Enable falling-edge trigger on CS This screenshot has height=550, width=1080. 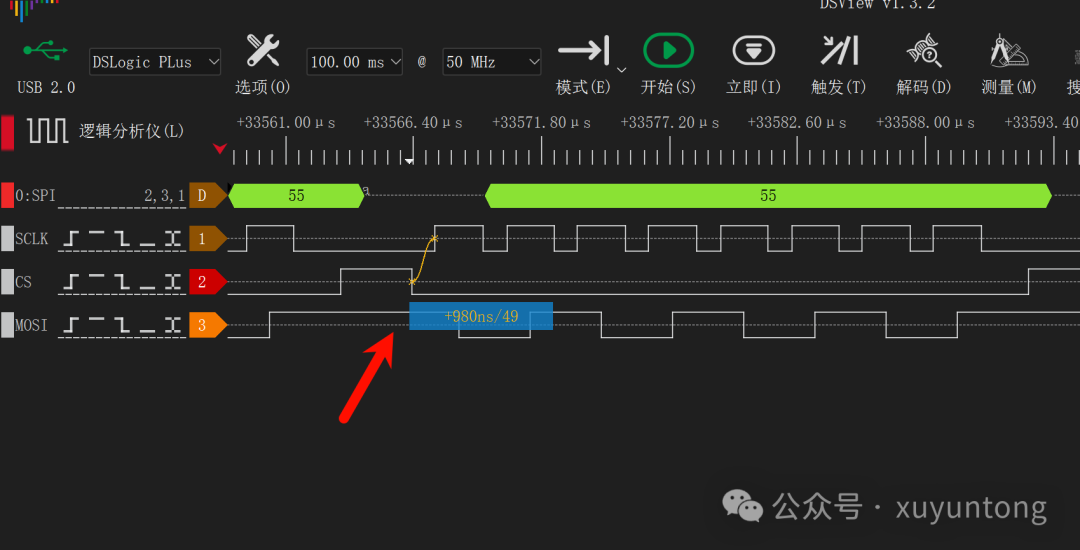click(x=121, y=283)
